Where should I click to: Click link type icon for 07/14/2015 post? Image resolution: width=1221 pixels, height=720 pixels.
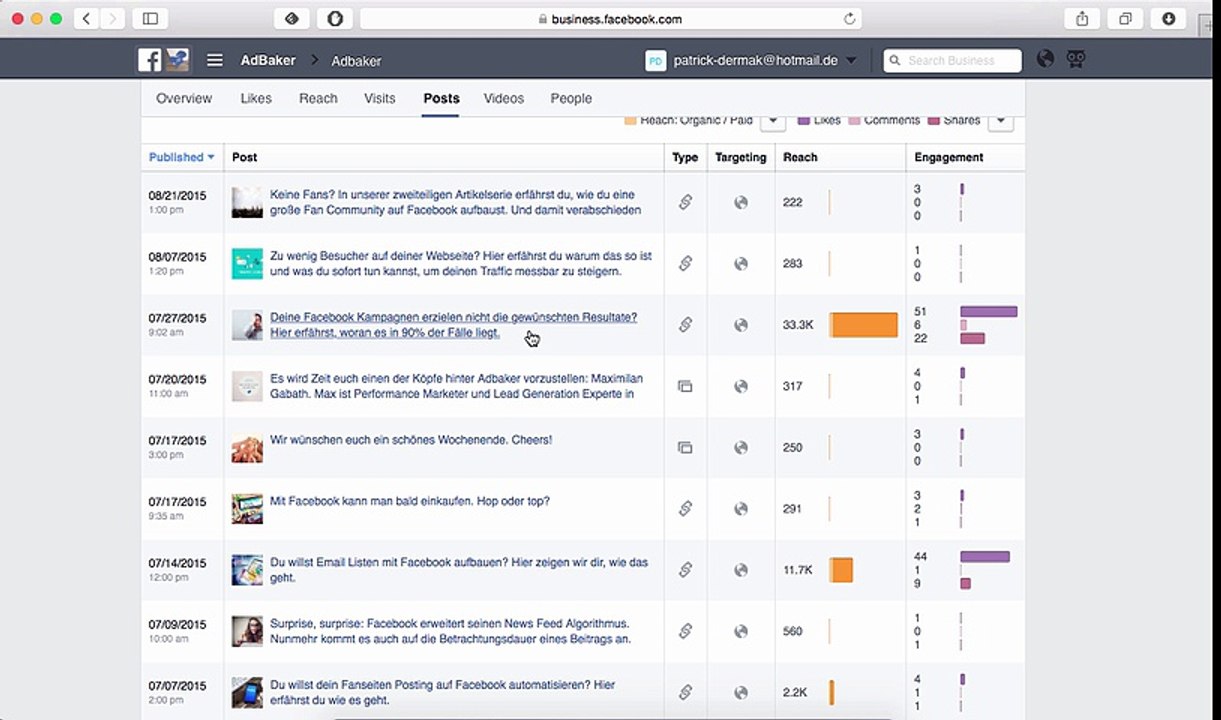pyautogui.click(x=685, y=570)
